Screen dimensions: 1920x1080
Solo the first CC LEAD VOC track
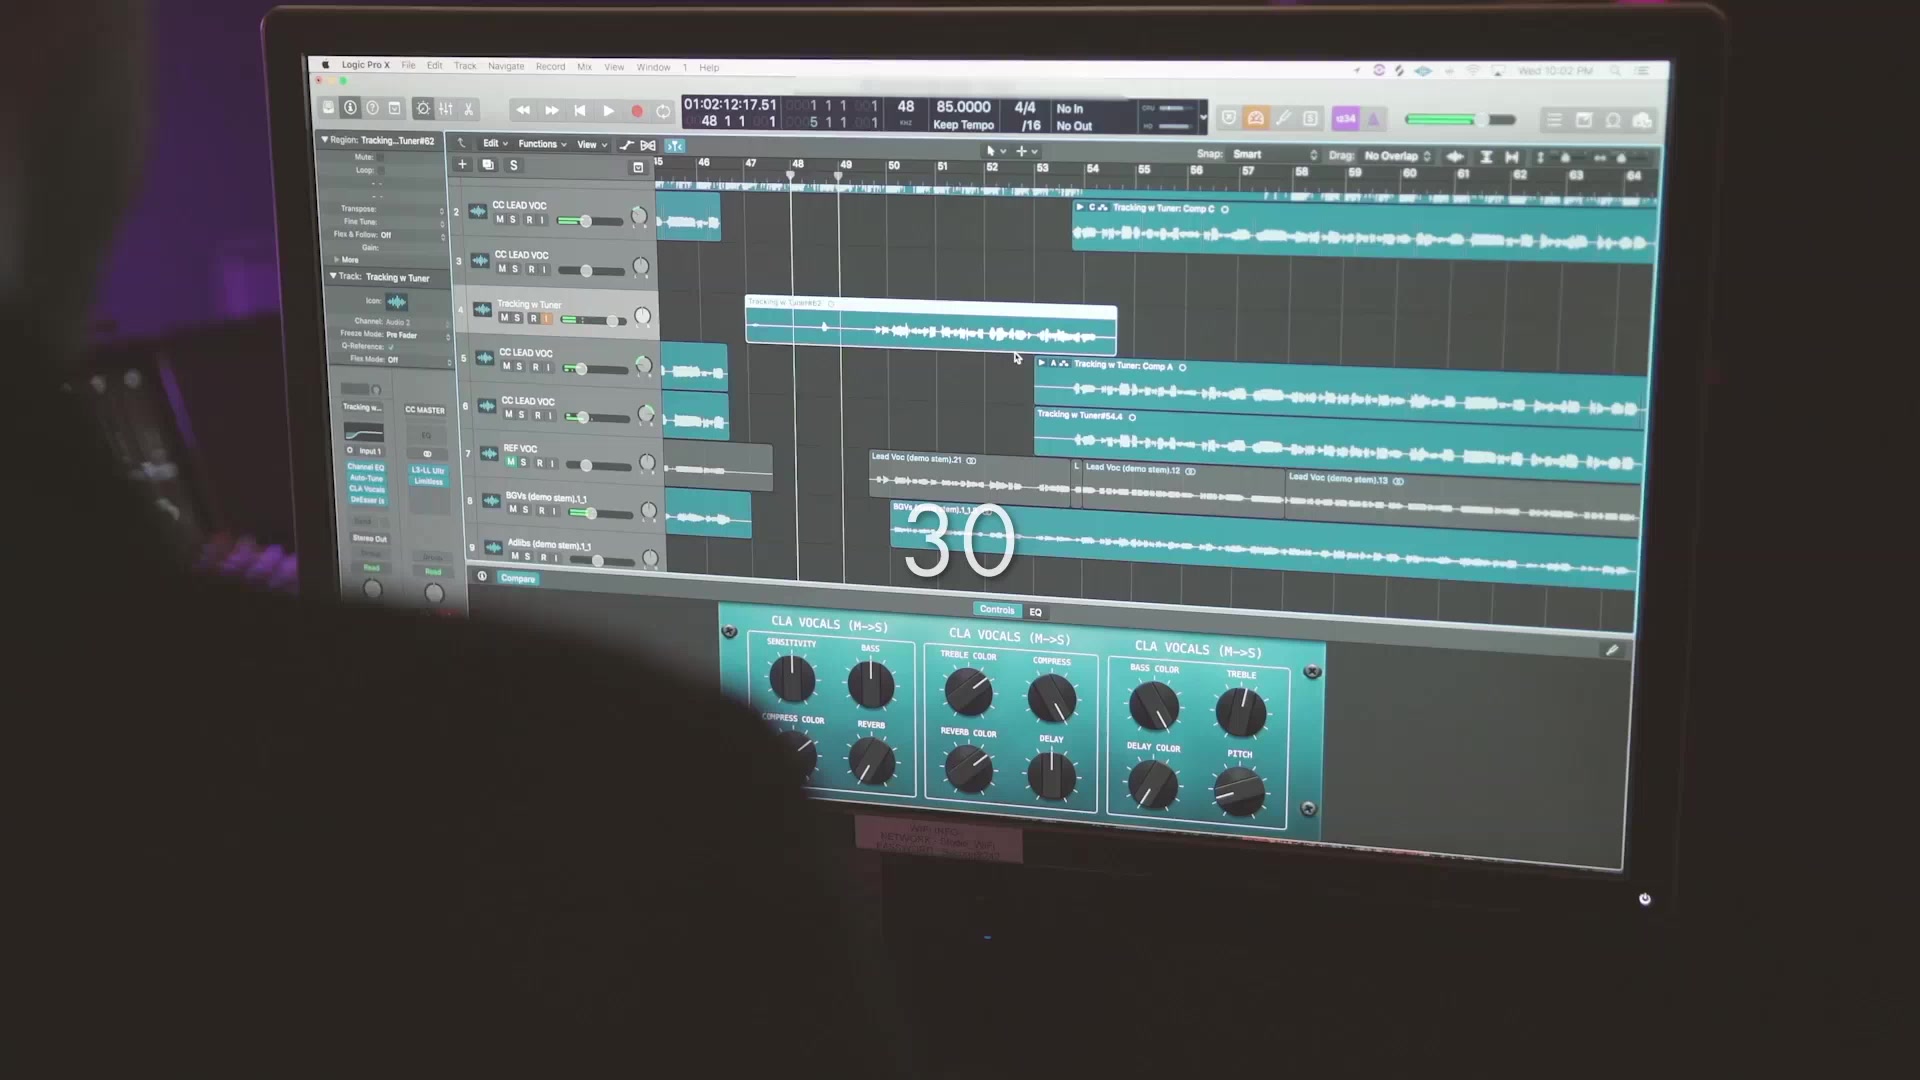coord(513,220)
